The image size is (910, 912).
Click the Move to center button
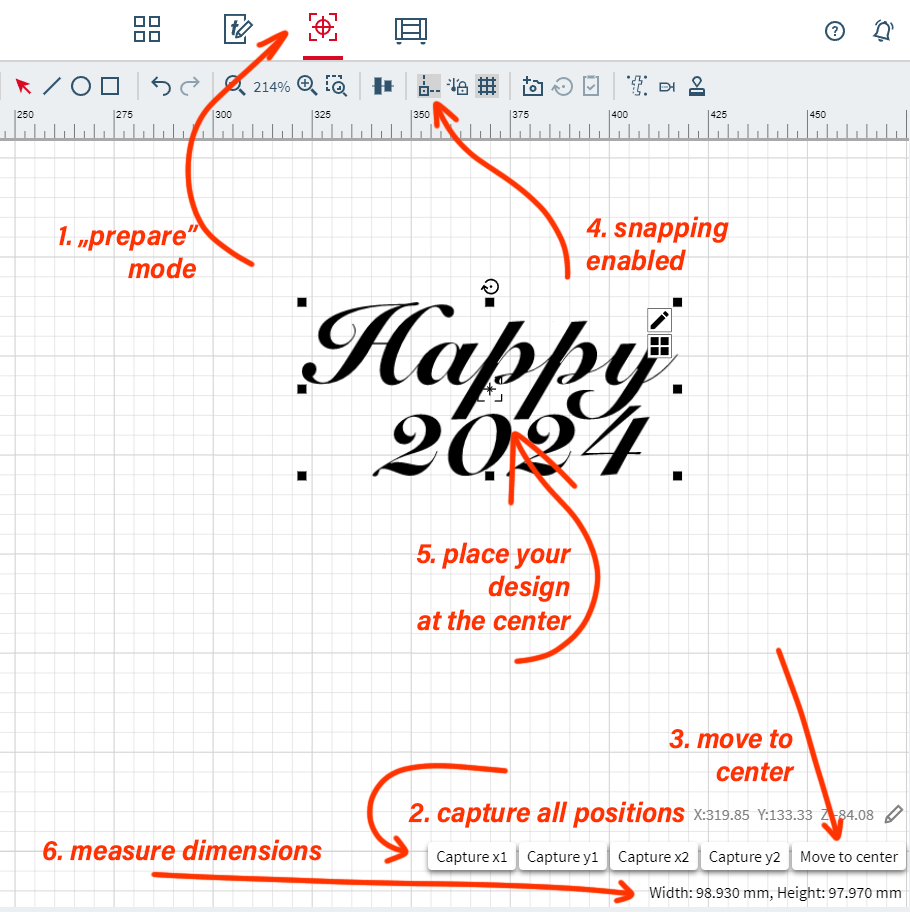[x=849, y=857]
